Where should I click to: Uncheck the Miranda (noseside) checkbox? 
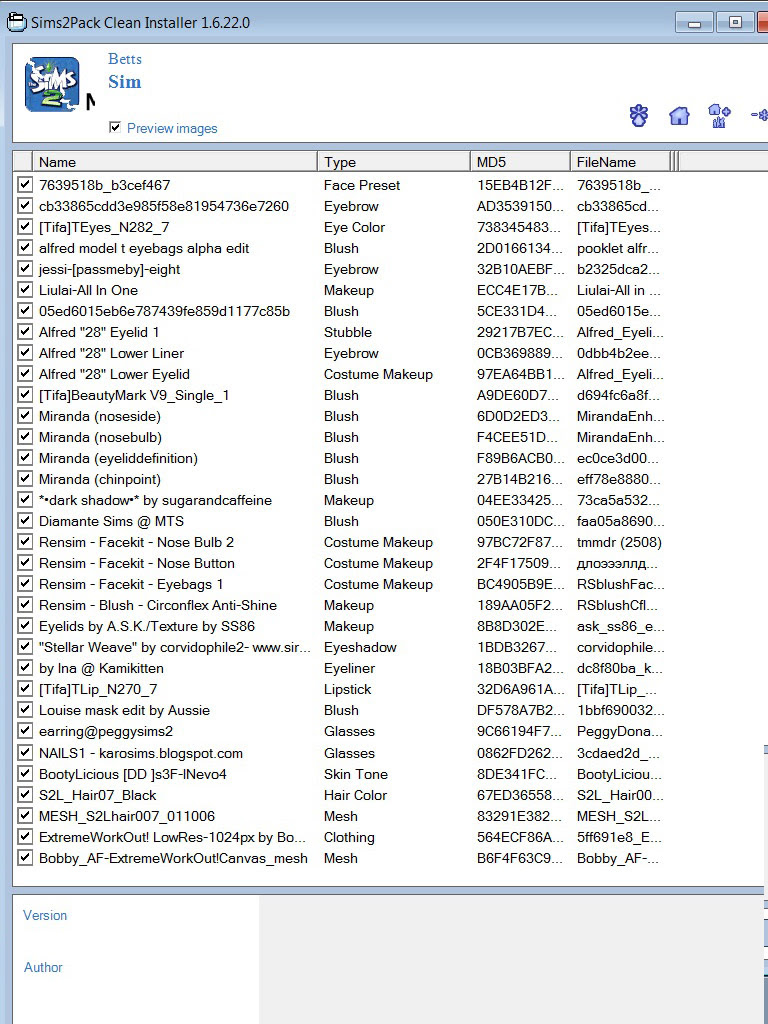pyautogui.click(x=25, y=416)
